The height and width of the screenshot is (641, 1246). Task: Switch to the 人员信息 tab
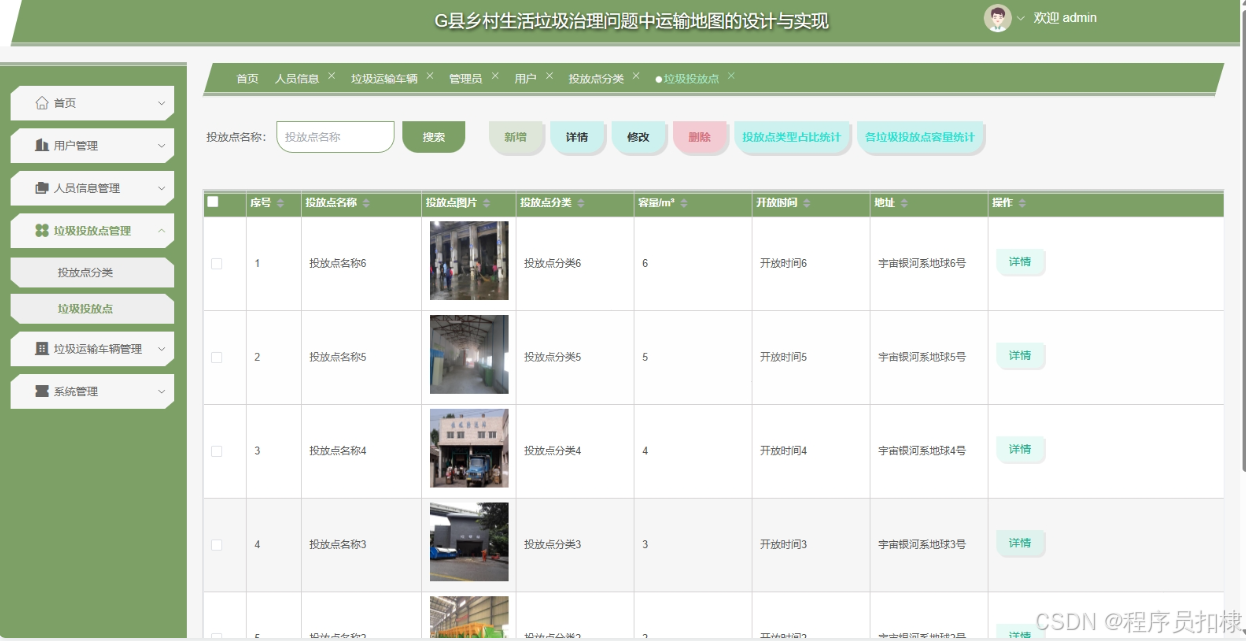pos(297,79)
